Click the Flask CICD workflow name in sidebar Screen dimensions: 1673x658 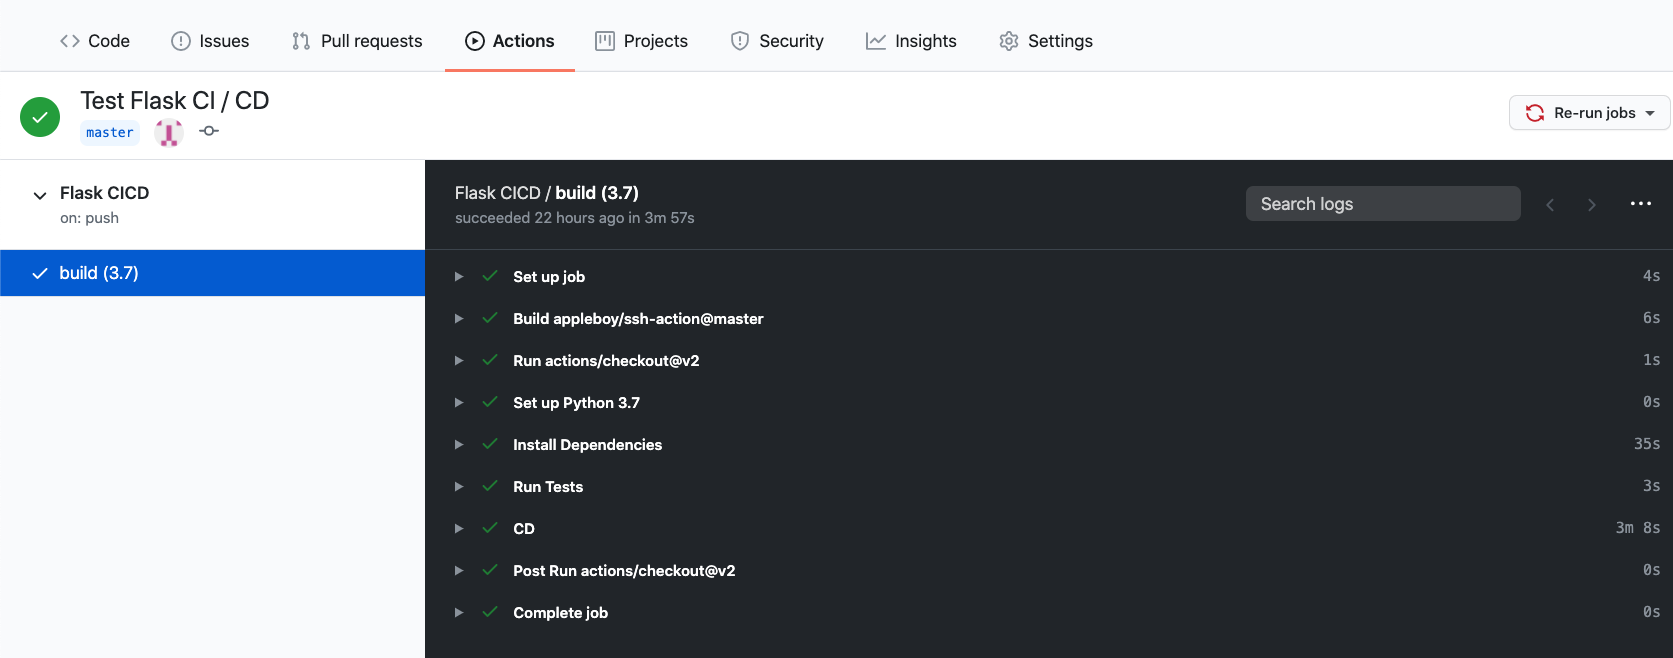click(104, 193)
